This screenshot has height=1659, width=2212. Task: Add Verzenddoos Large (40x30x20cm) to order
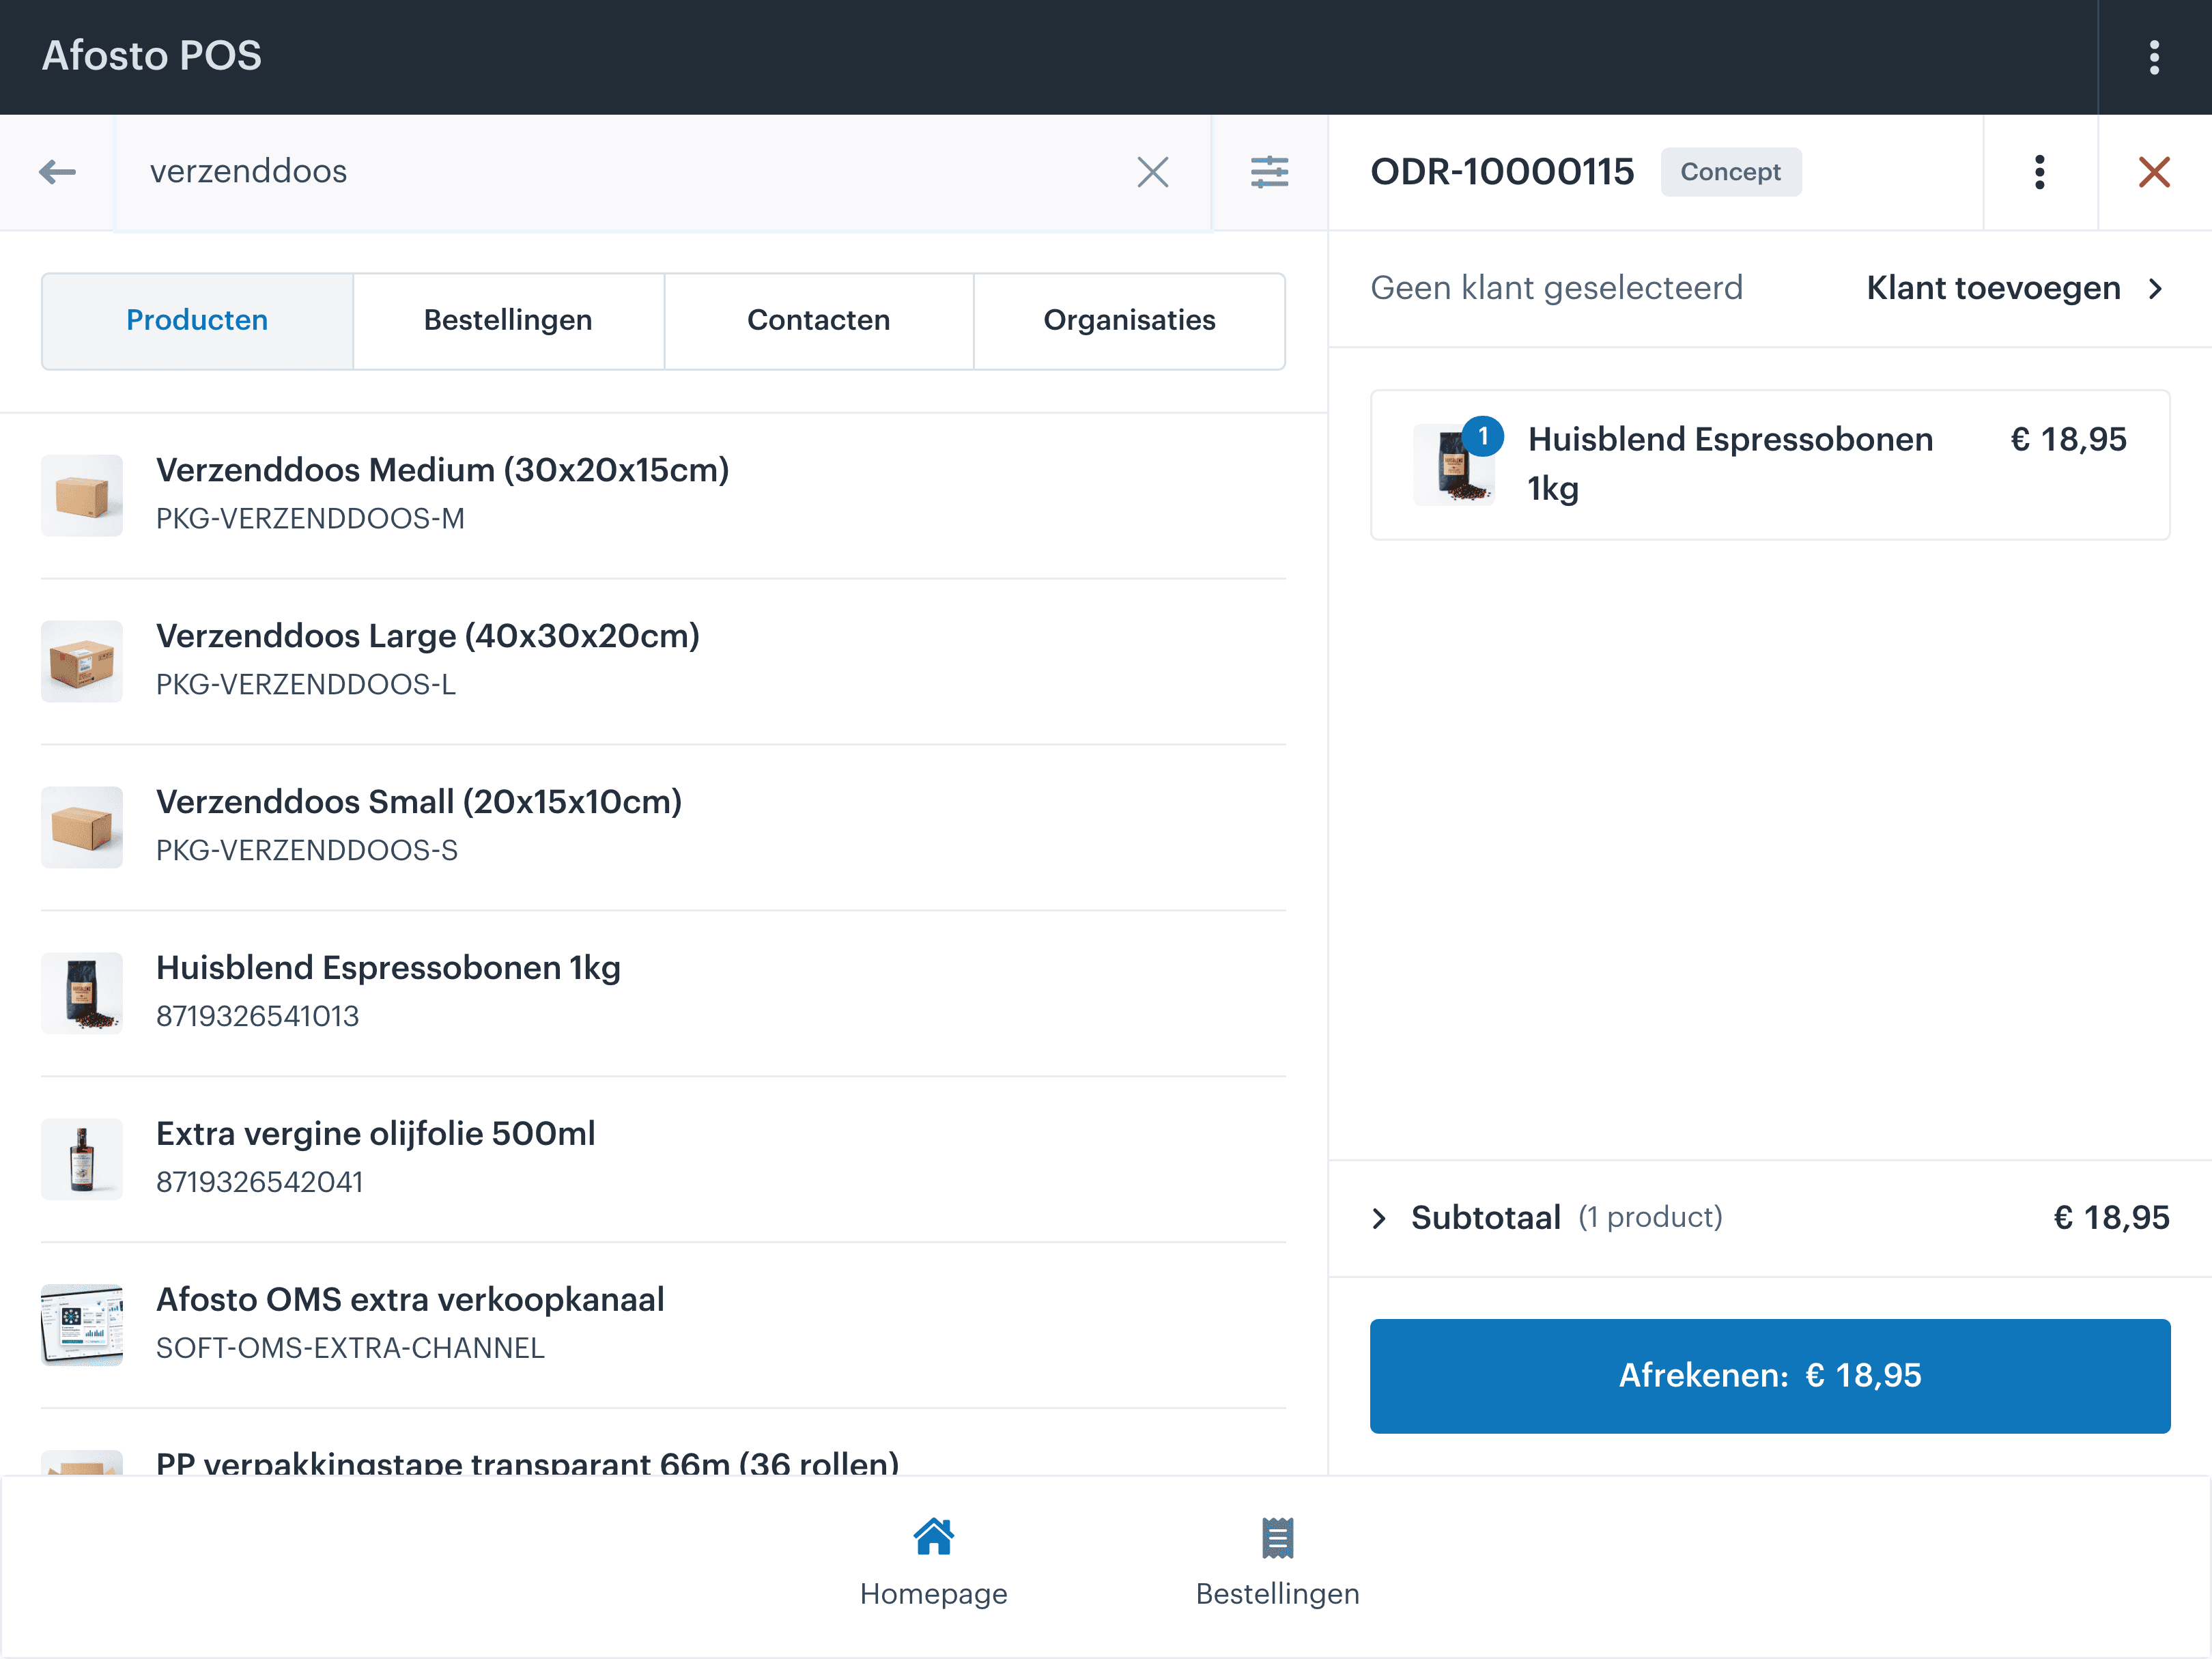[663, 662]
